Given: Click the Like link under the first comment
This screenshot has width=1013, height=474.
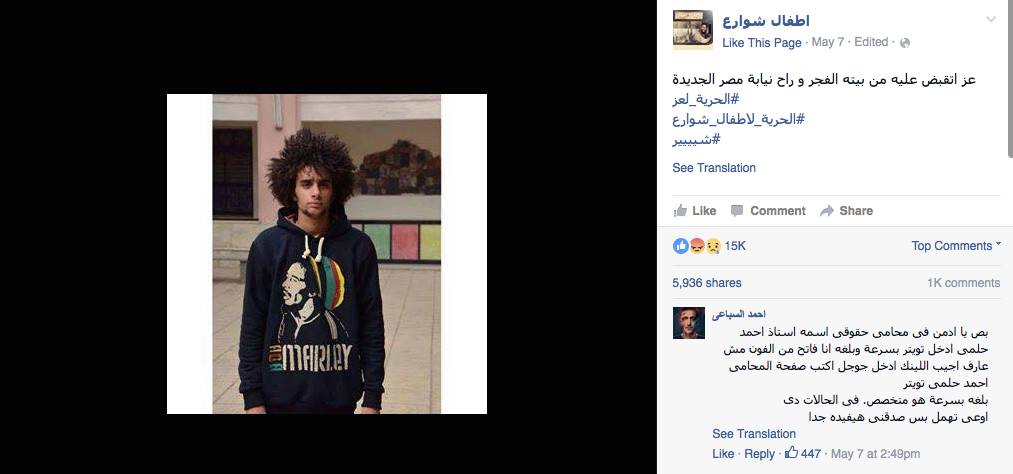Looking at the screenshot, I should click(723, 454).
